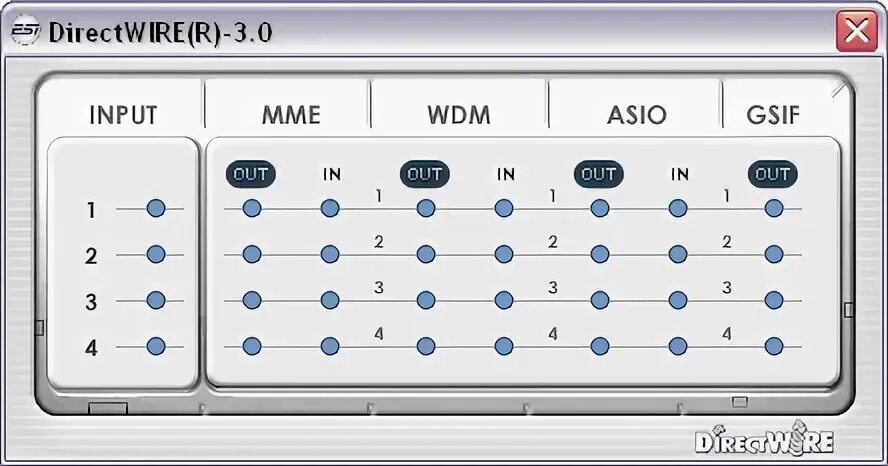The width and height of the screenshot is (888, 466).
Task: Choose ASIO IN node on row 2
Action: click(x=678, y=254)
